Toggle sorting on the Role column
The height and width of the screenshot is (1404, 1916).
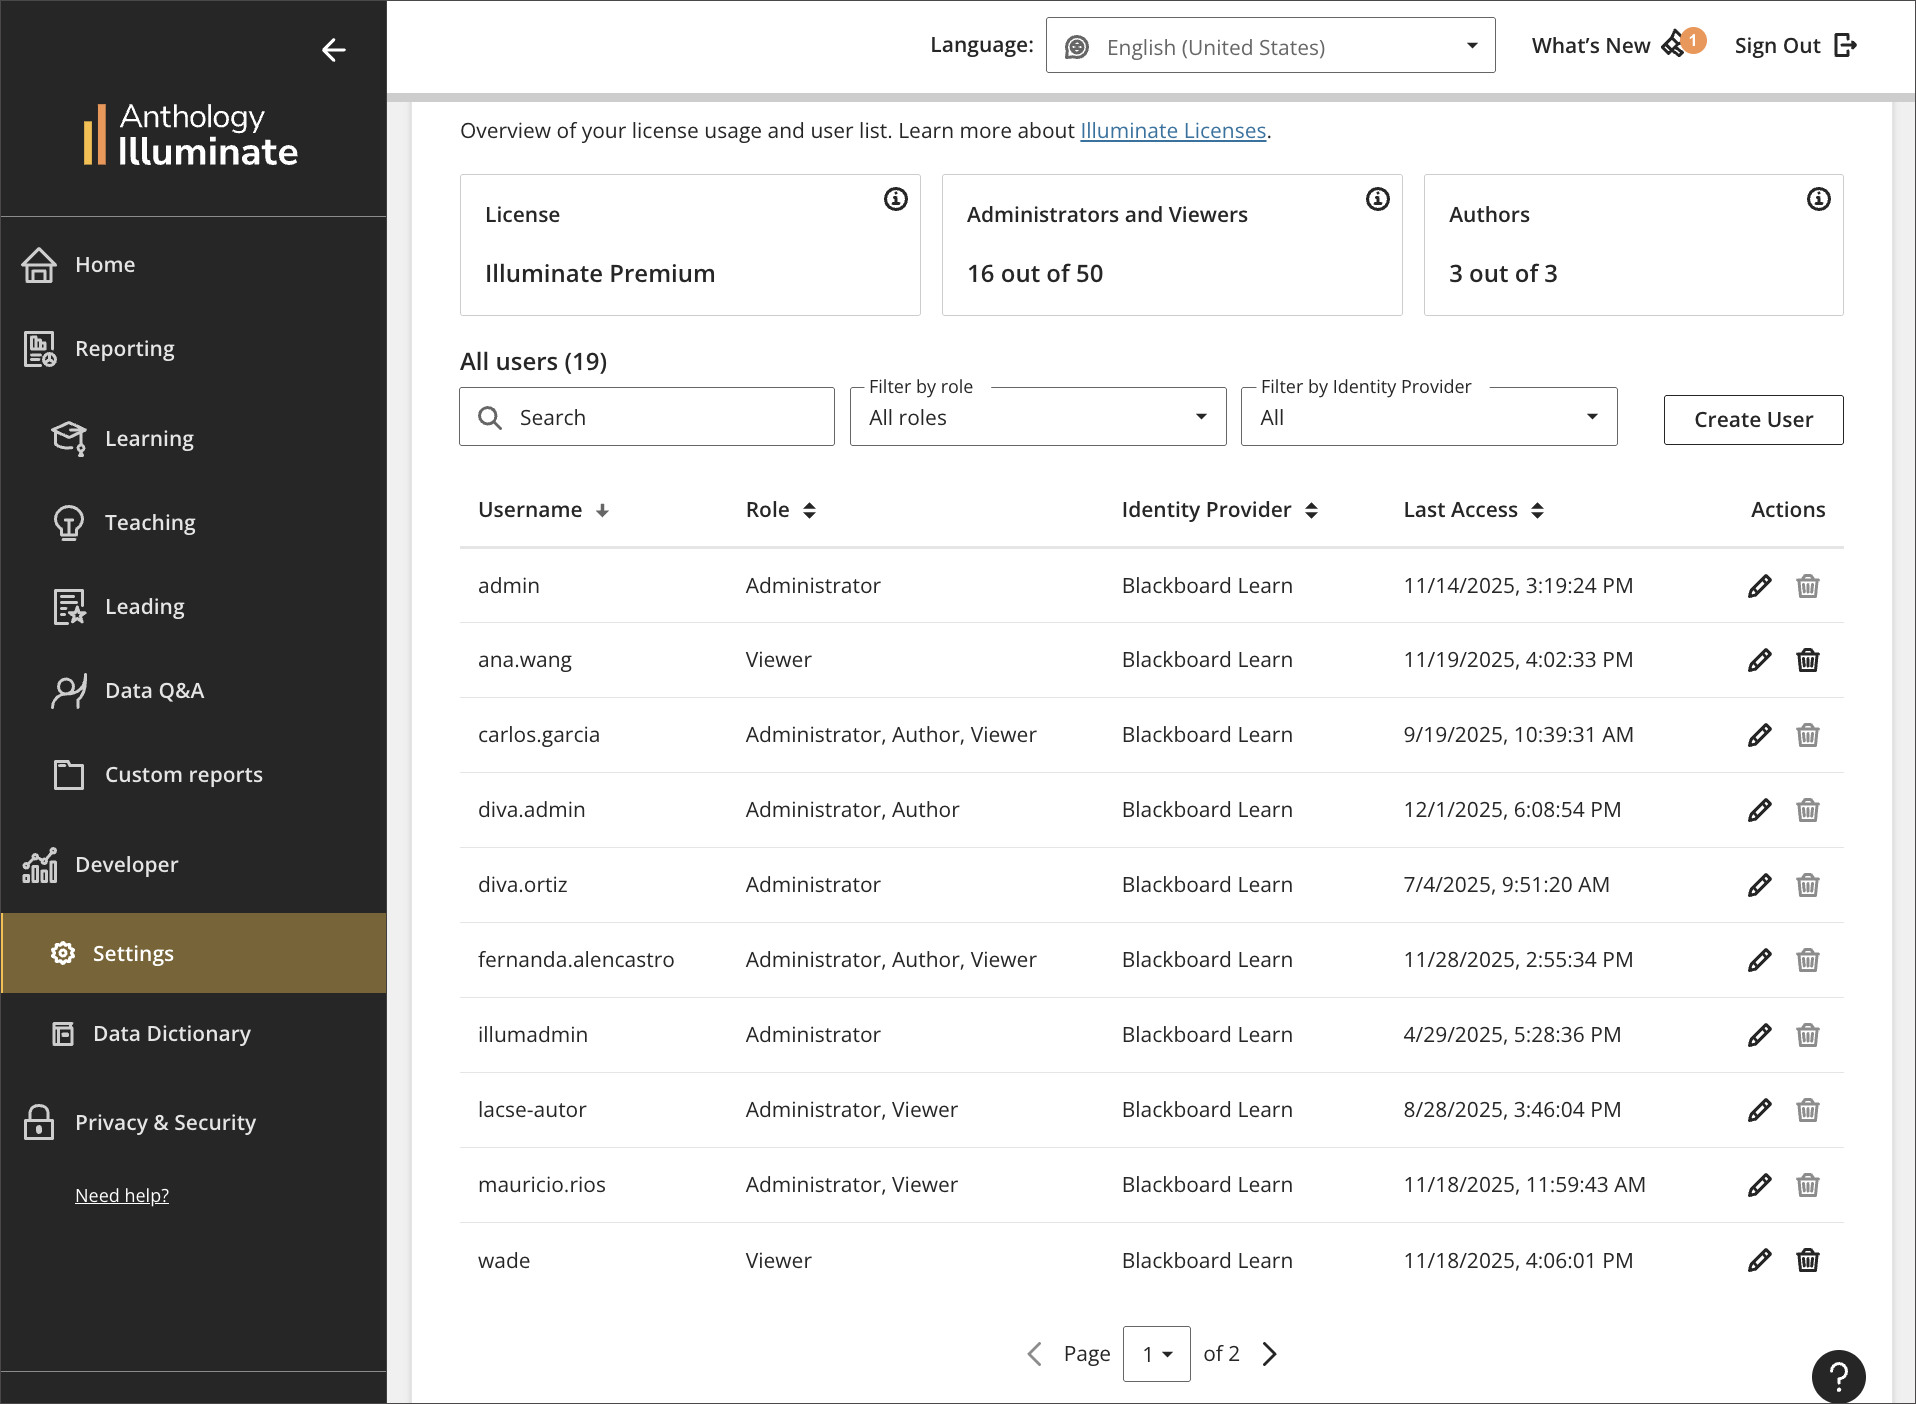tap(810, 509)
